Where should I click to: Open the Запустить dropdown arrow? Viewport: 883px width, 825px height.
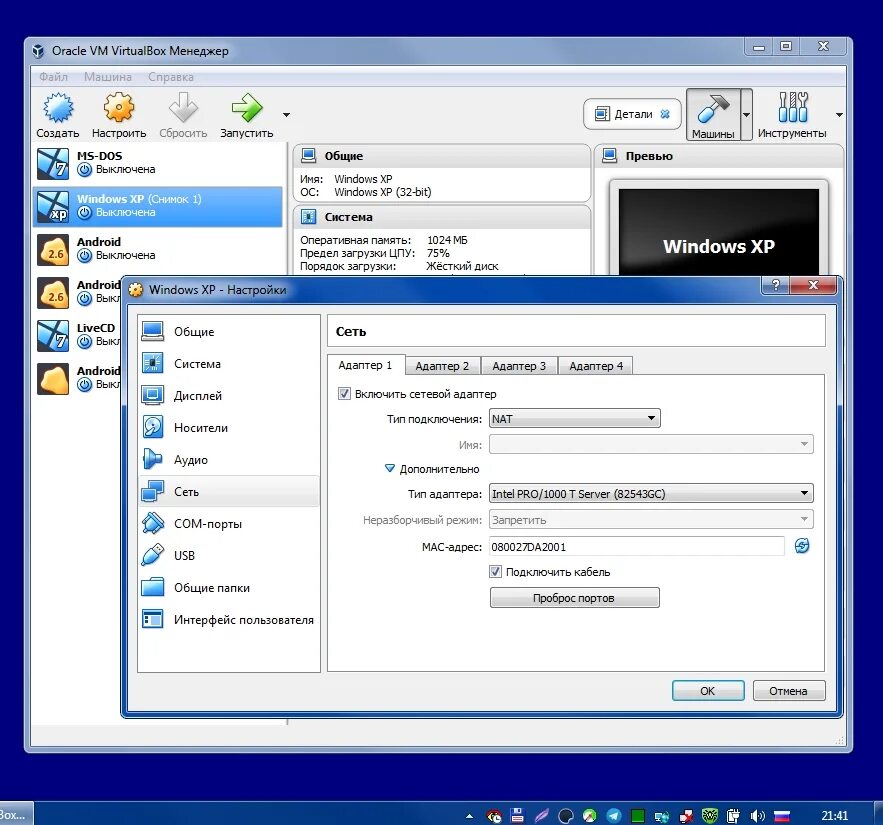point(286,115)
